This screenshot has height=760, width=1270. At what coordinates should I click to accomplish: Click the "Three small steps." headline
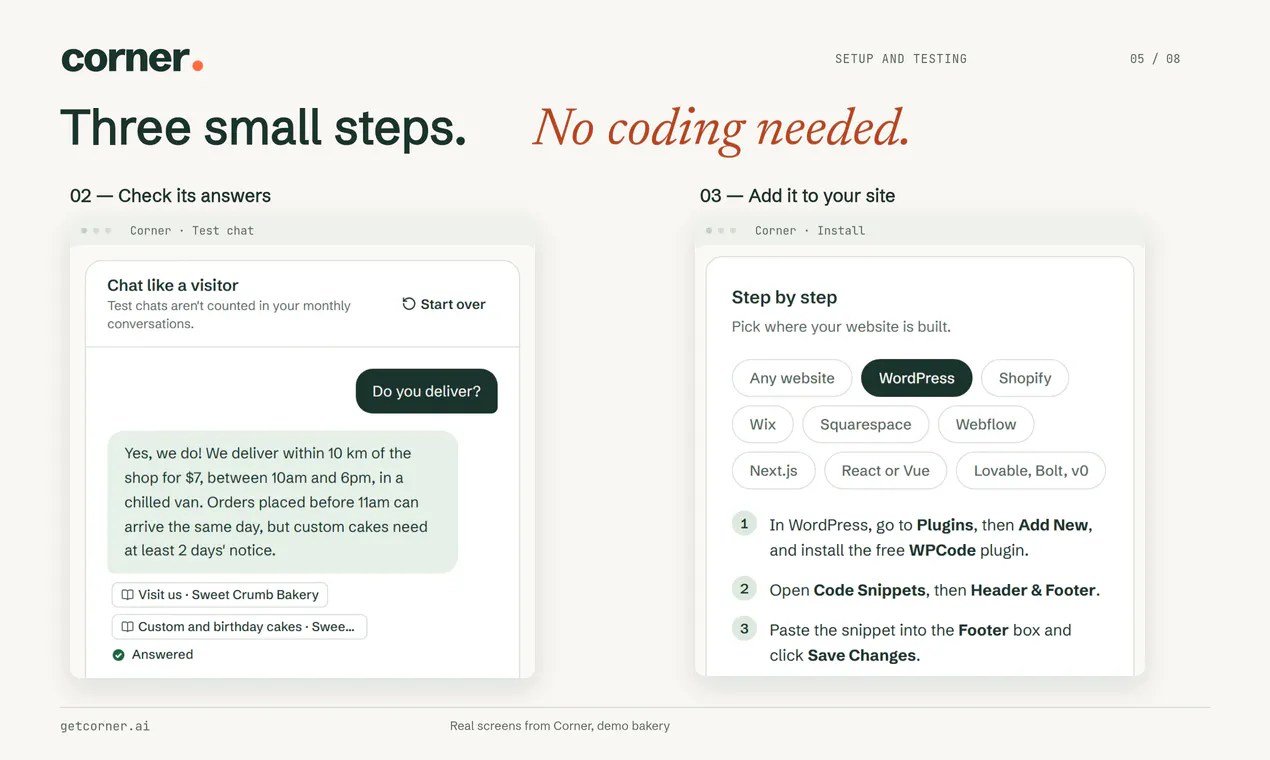264,128
